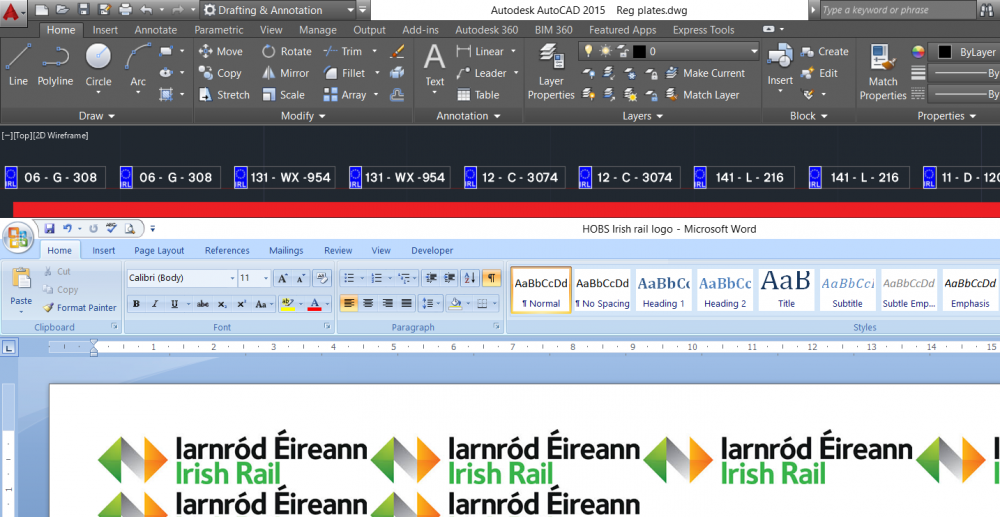Expand the AutoCAD Draw panel
Image resolution: width=1000 pixels, height=517 pixels.
tap(96, 116)
